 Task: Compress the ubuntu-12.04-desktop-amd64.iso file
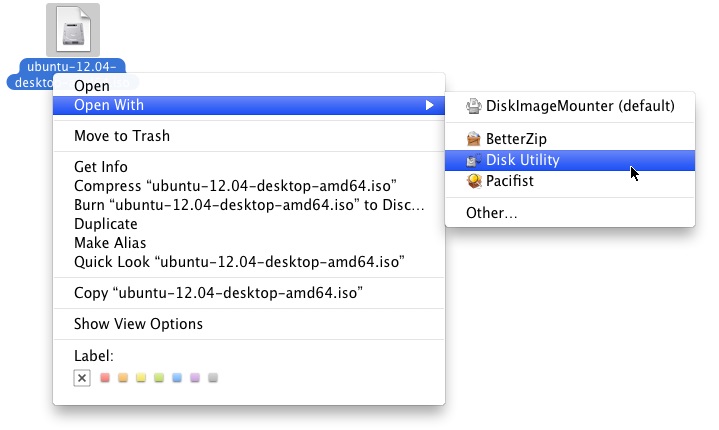coord(249,186)
